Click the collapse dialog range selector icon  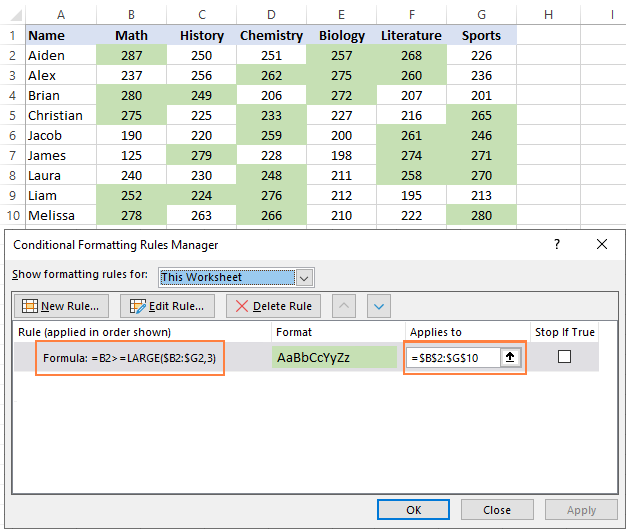510,358
